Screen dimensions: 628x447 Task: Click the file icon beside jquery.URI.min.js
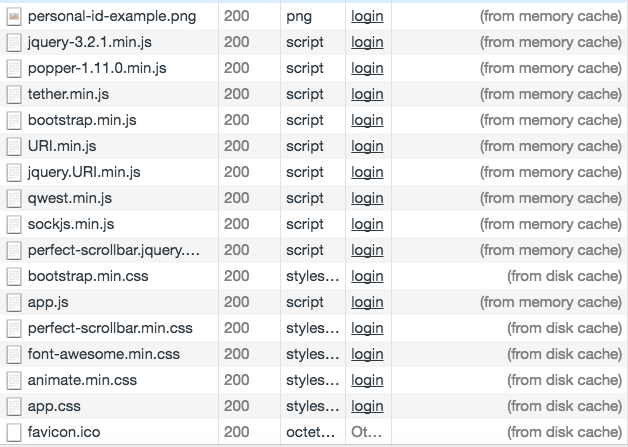pos(14,173)
